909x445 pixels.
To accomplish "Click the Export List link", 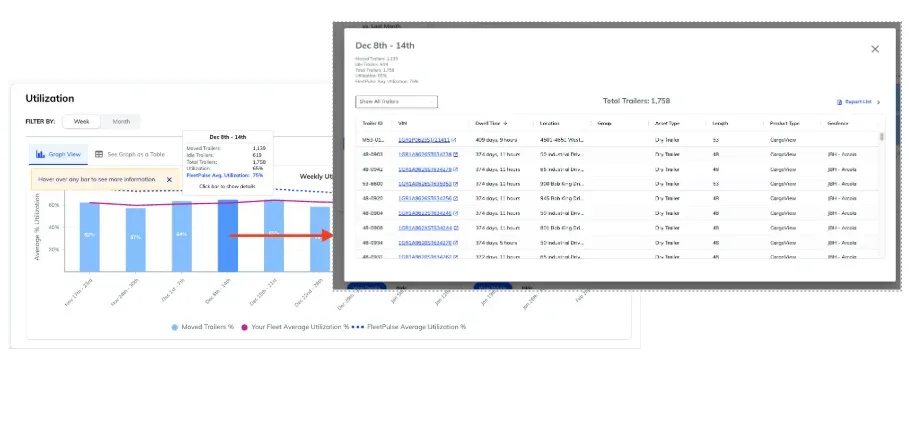I will 858,102.
